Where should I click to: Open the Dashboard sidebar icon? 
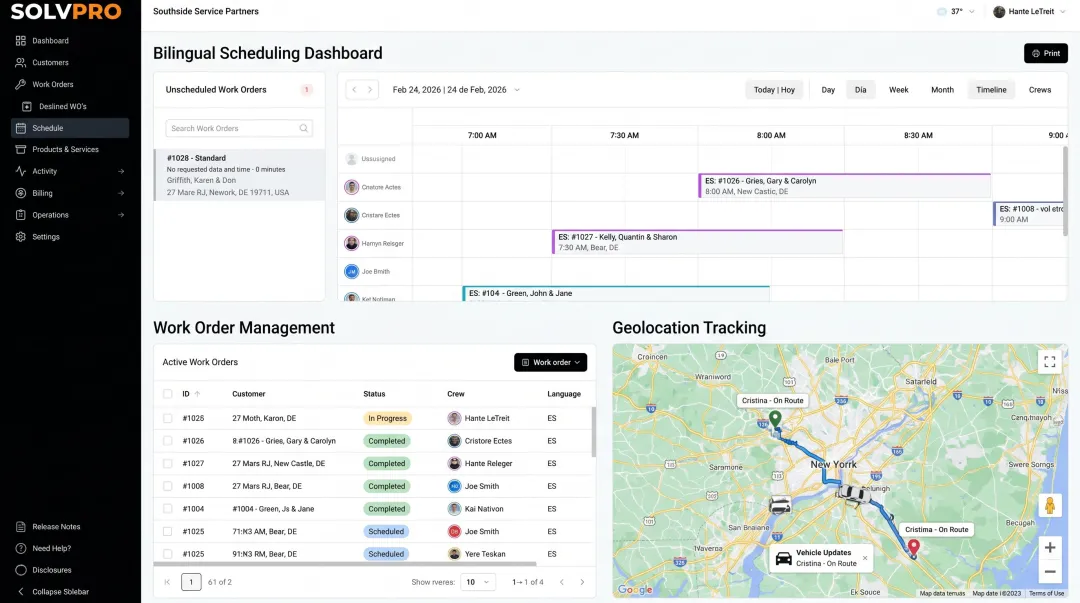(21, 41)
